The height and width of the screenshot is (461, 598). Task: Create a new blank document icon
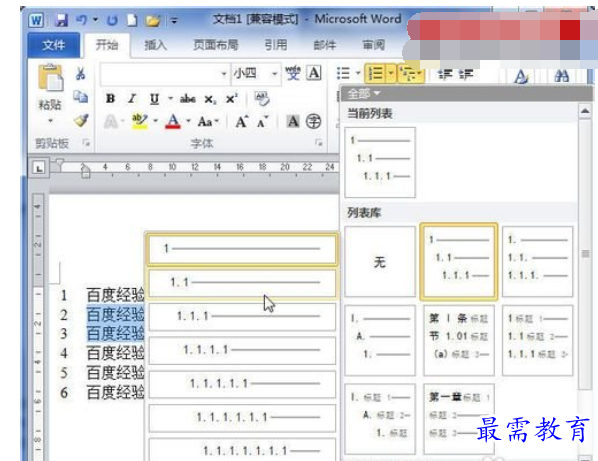click(132, 20)
